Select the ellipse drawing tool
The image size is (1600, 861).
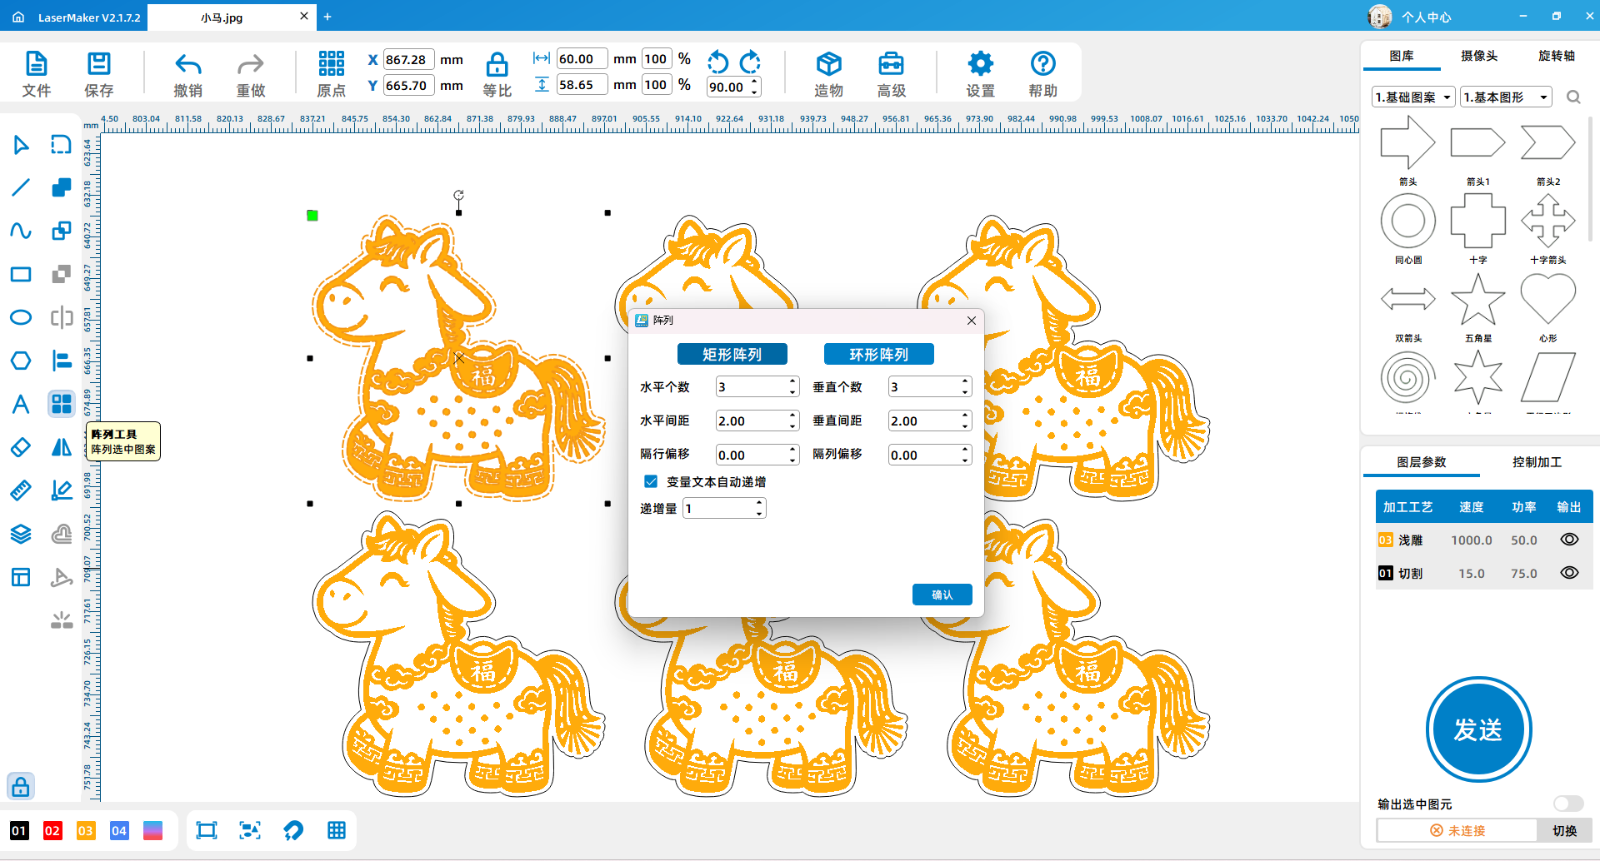coord(20,317)
